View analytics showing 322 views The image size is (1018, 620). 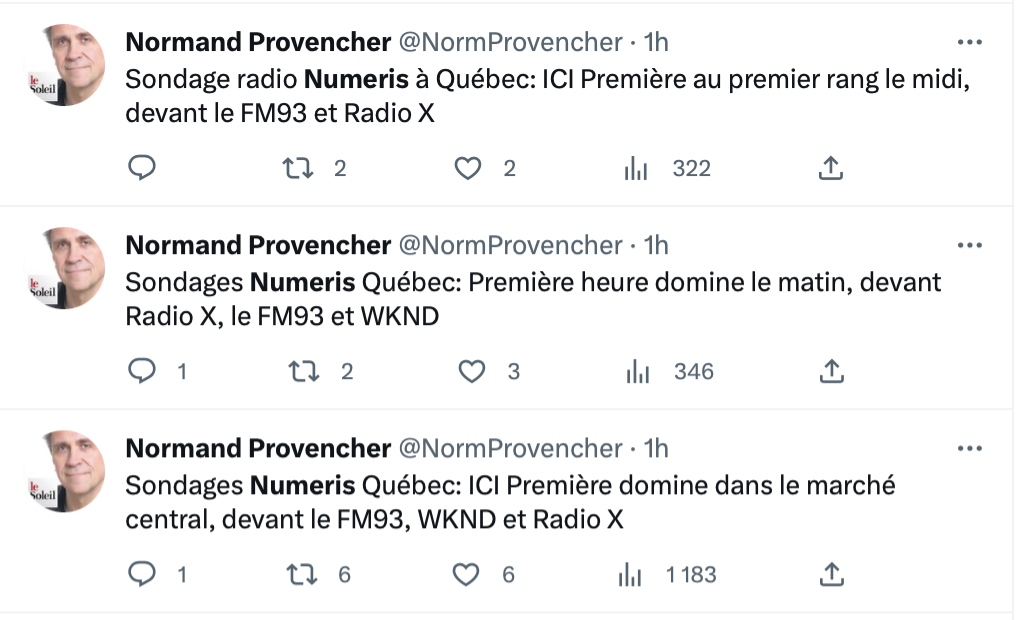[667, 169]
